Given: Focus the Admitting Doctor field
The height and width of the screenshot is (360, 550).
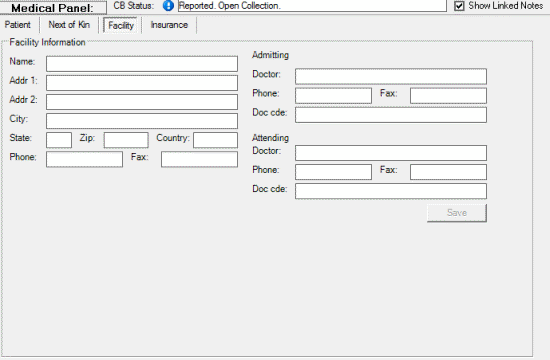Looking at the screenshot, I should point(391,76).
